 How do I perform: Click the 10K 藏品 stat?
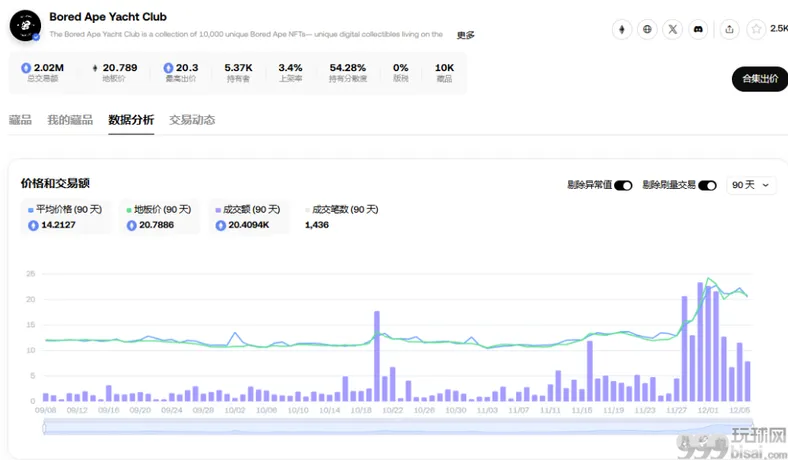coord(444,72)
